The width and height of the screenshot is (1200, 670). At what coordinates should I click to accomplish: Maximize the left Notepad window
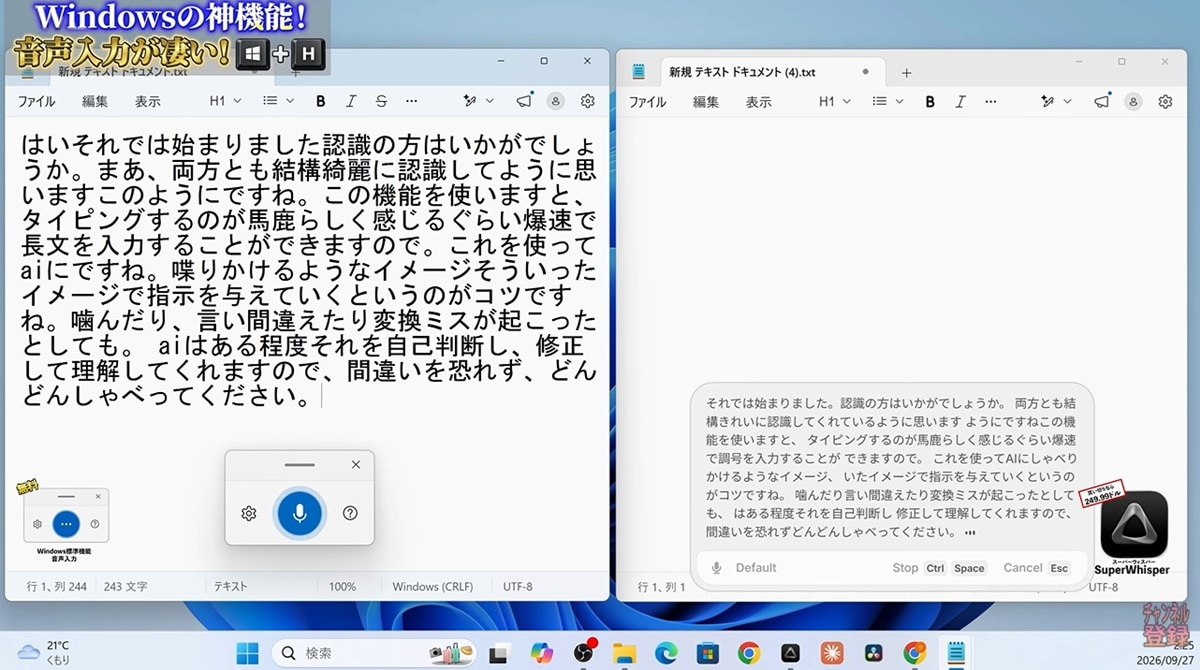(543, 61)
